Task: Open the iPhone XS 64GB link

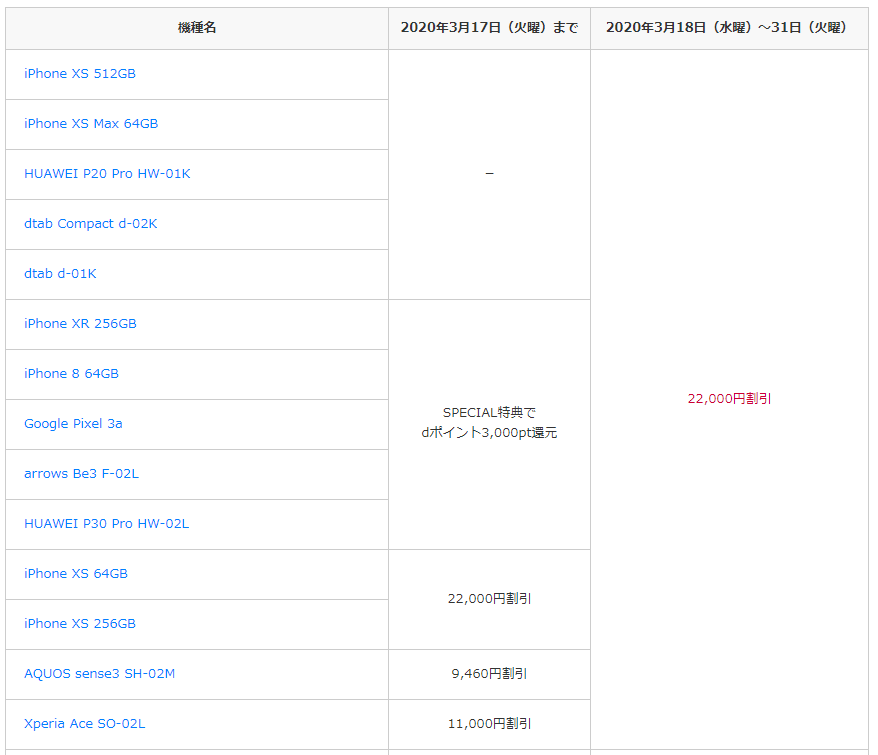Action: (x=76, y=574)
